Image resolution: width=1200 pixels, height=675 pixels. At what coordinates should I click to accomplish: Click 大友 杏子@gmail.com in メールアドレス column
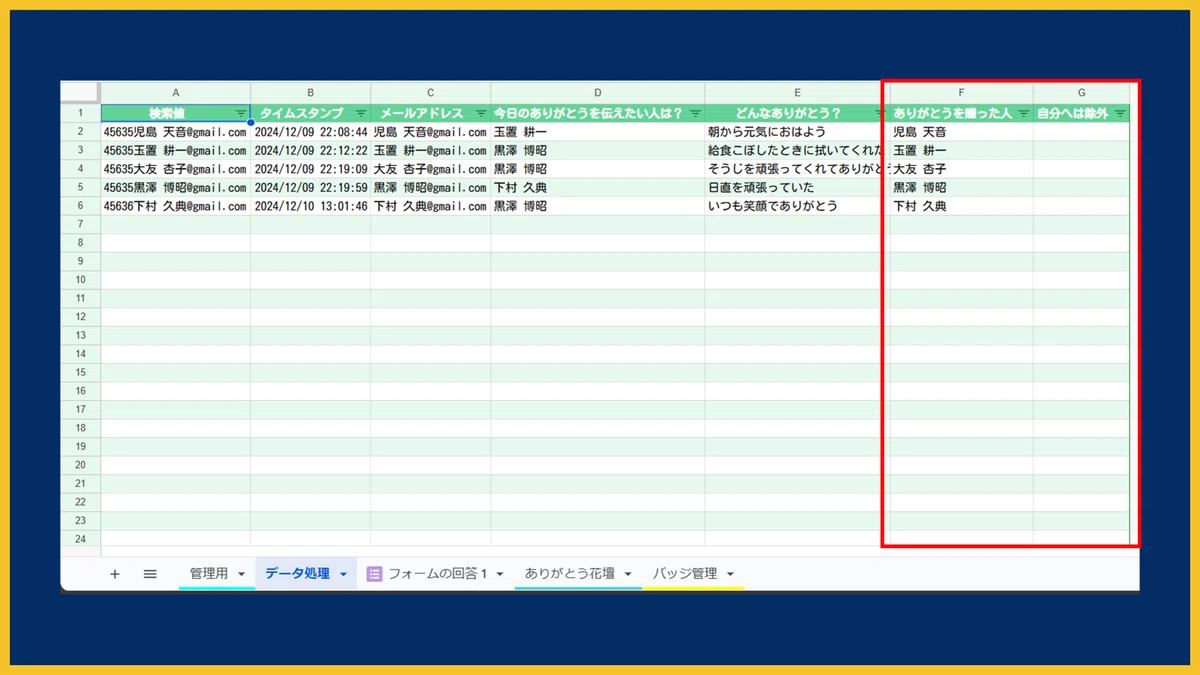pos(430,169)
